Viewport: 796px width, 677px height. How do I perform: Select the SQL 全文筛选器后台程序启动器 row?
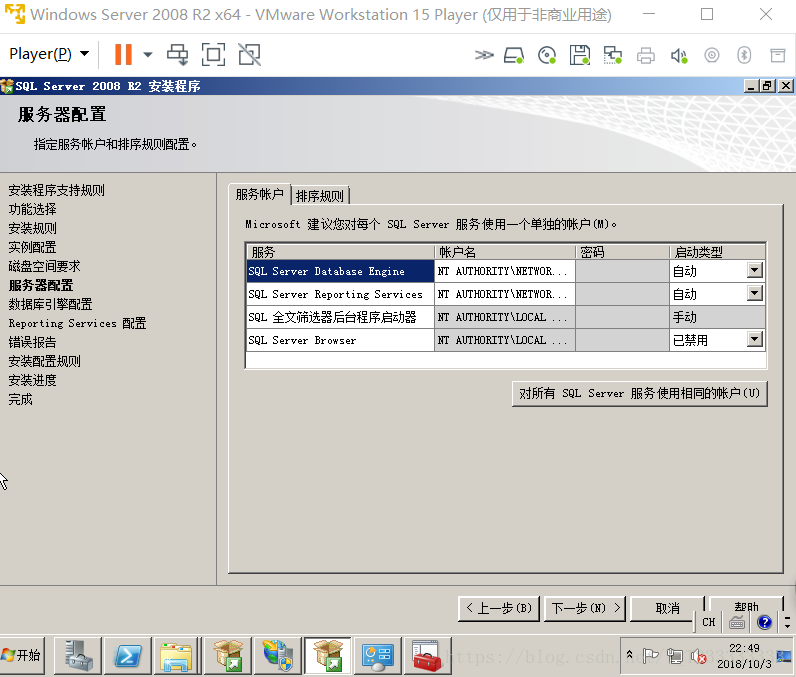340,317
